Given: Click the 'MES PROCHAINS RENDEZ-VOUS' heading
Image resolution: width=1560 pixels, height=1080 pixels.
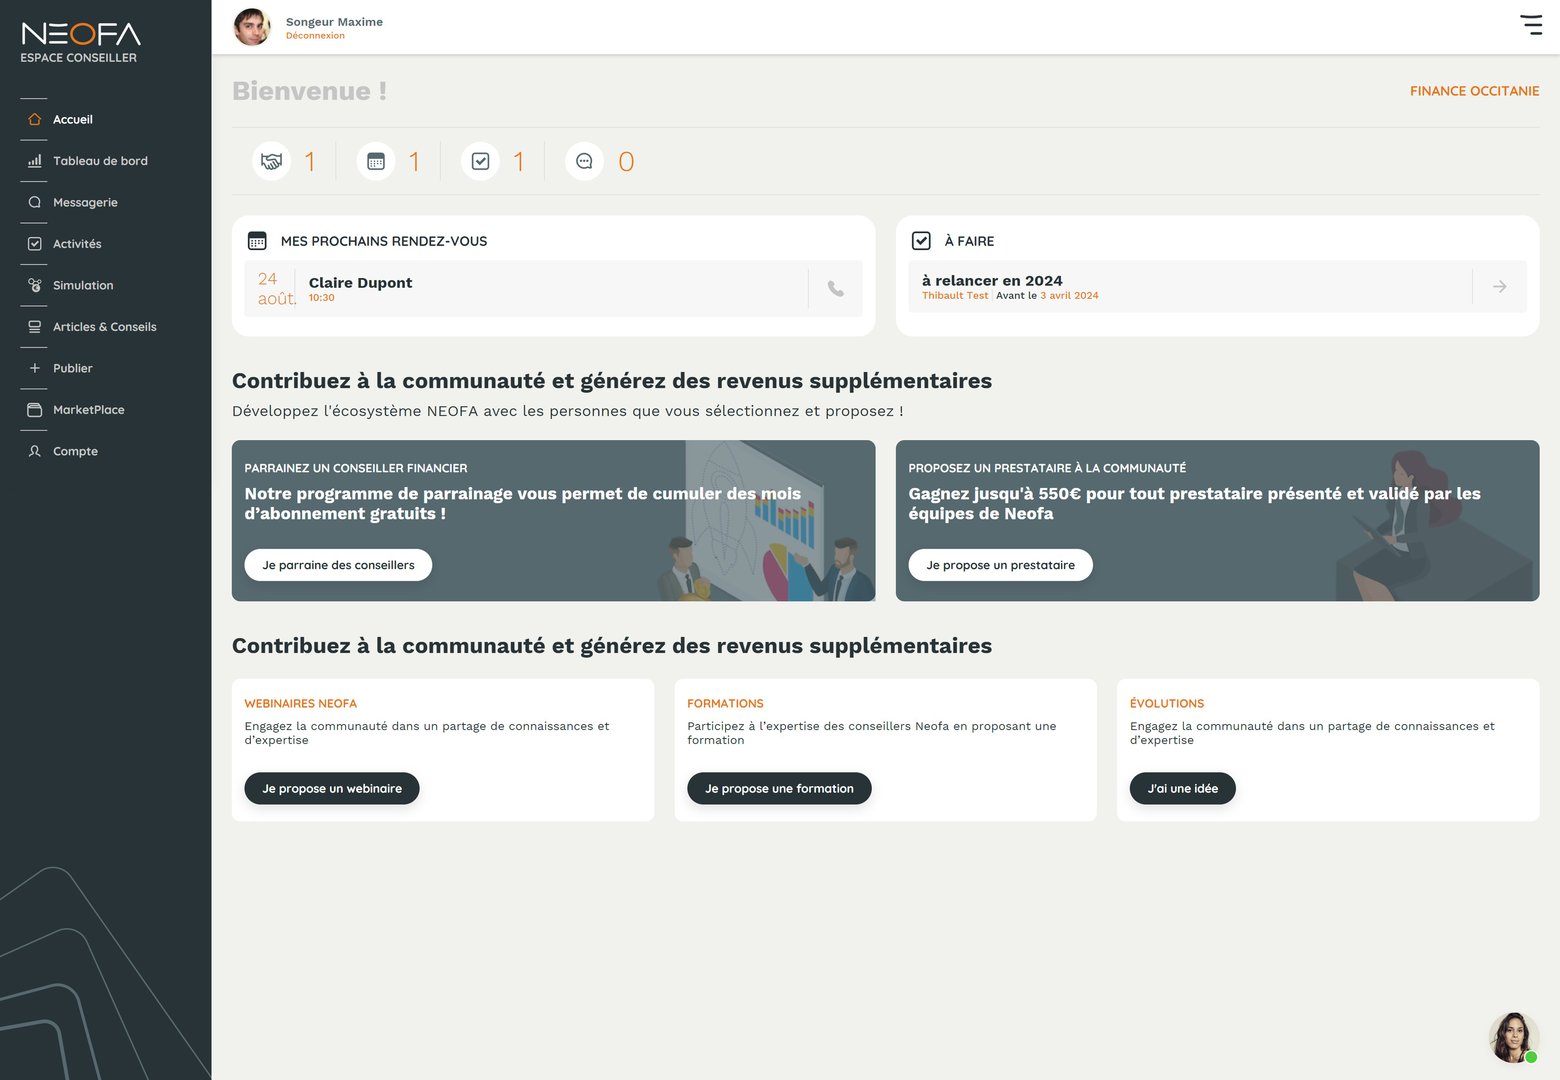Looking at the screenshot, I should click(x=384, y=241).
